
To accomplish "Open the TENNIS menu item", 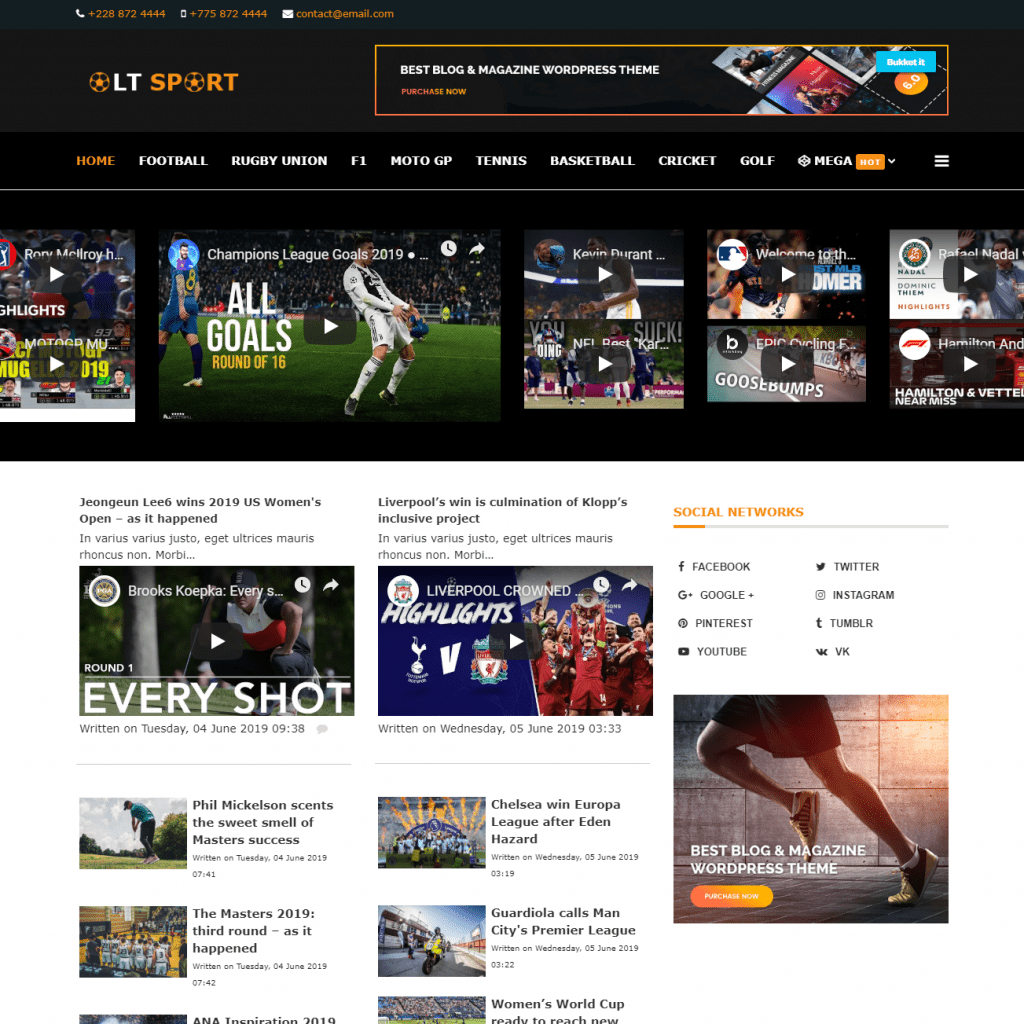I will tap(501, 161).
